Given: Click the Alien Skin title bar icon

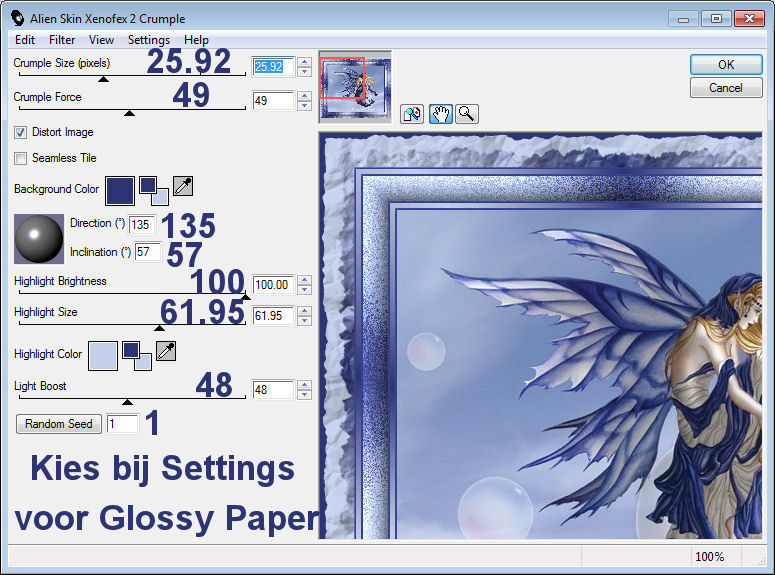Looking at the screenshot, I should [x=17, y=18].
